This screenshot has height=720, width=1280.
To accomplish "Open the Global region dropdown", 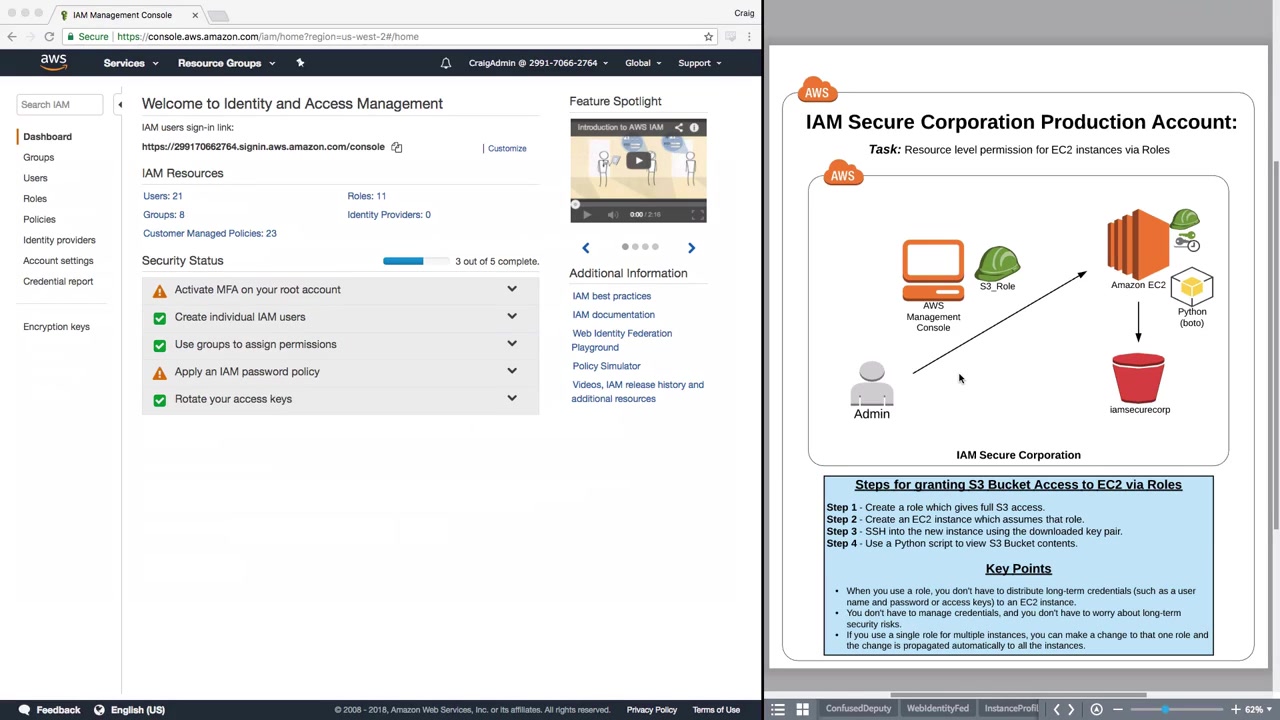I will (x=643, y=63).
